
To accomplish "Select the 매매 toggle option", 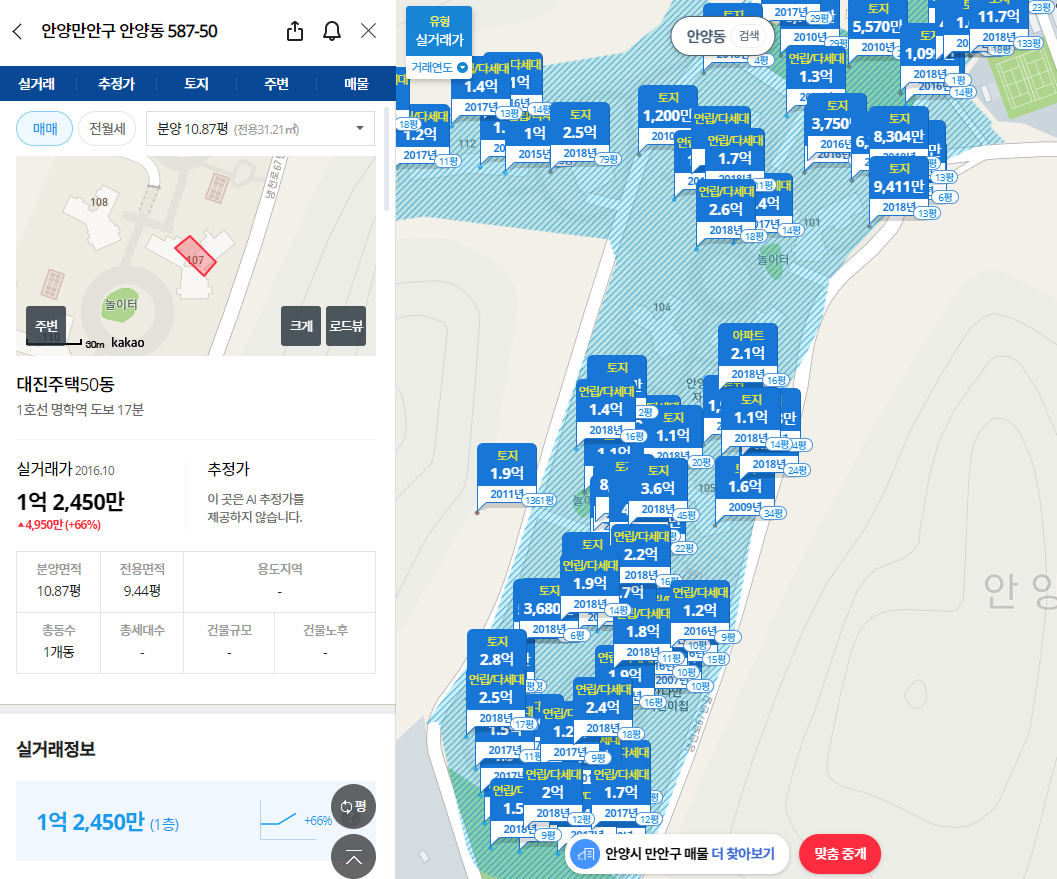I will 45,129.
